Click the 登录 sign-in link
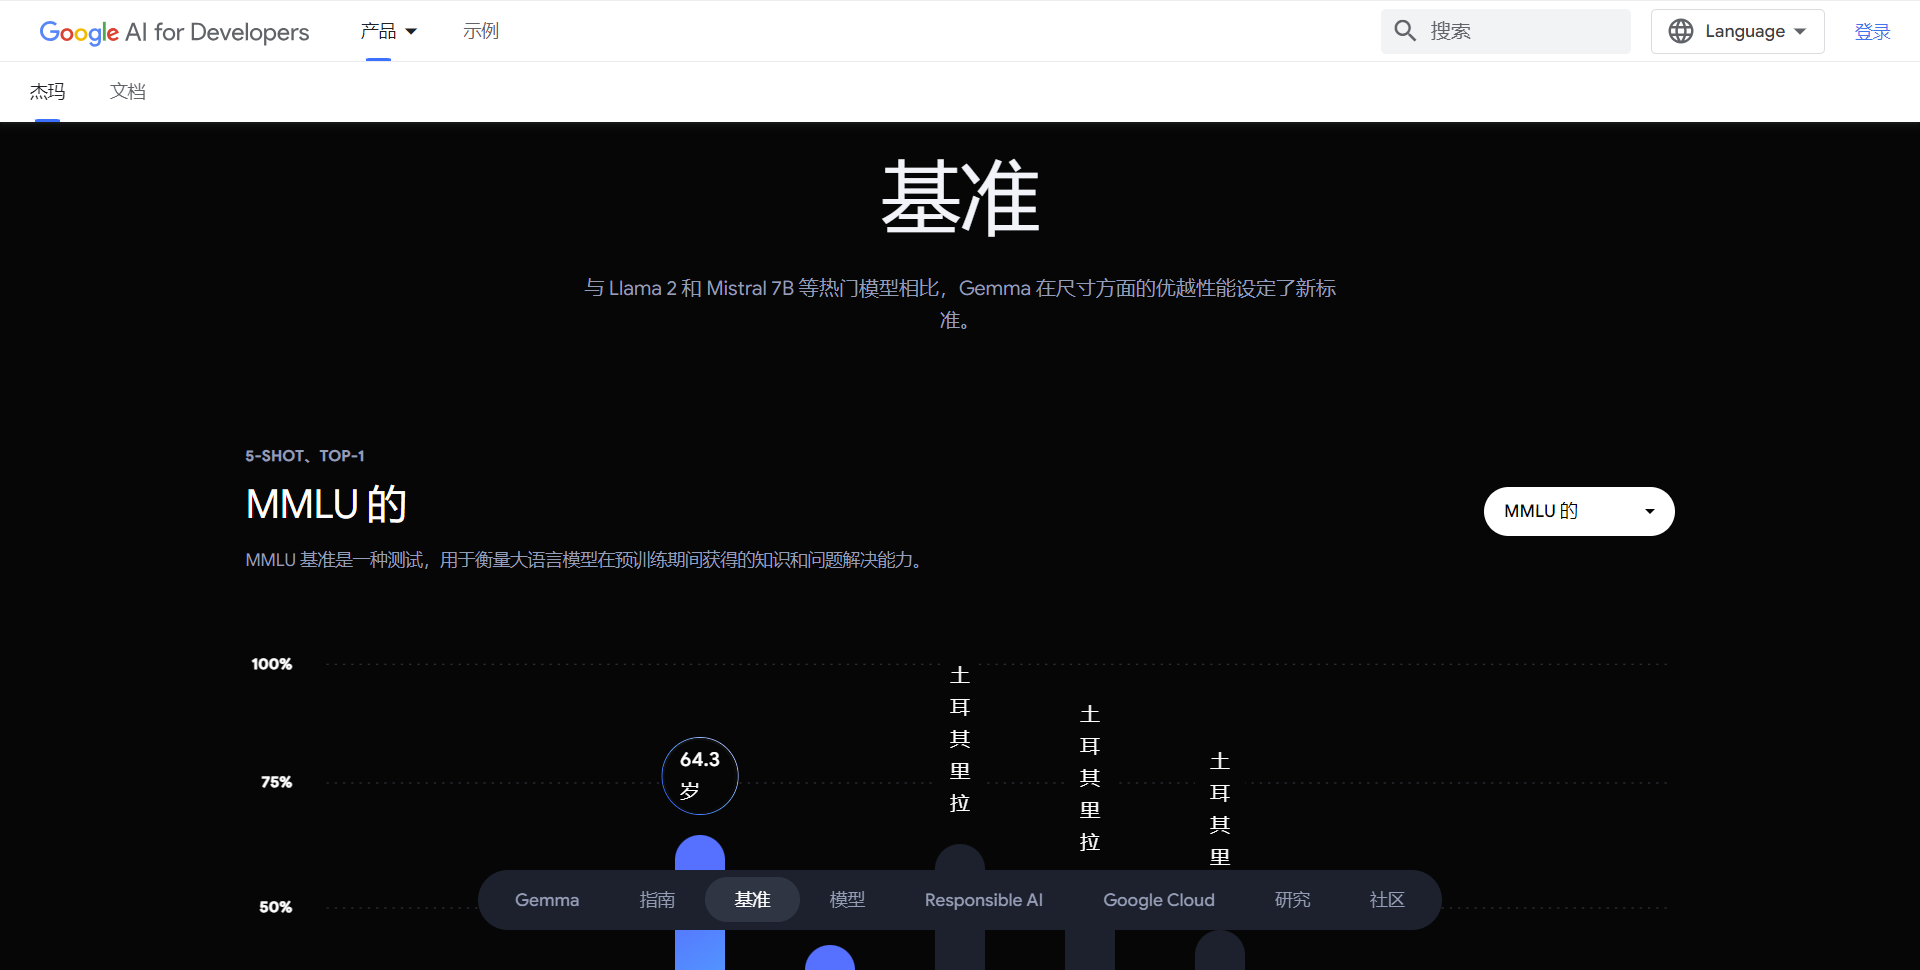The height and width of the screenshot is (970, 1920). (1872, 32)
